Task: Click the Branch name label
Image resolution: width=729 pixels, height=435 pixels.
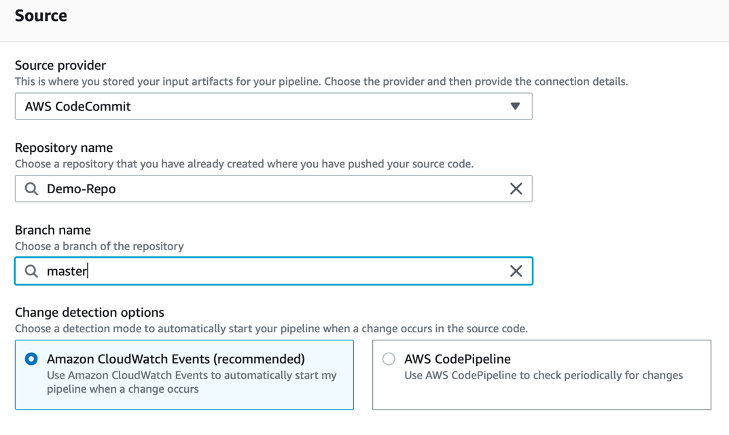Action: point(51,230)
